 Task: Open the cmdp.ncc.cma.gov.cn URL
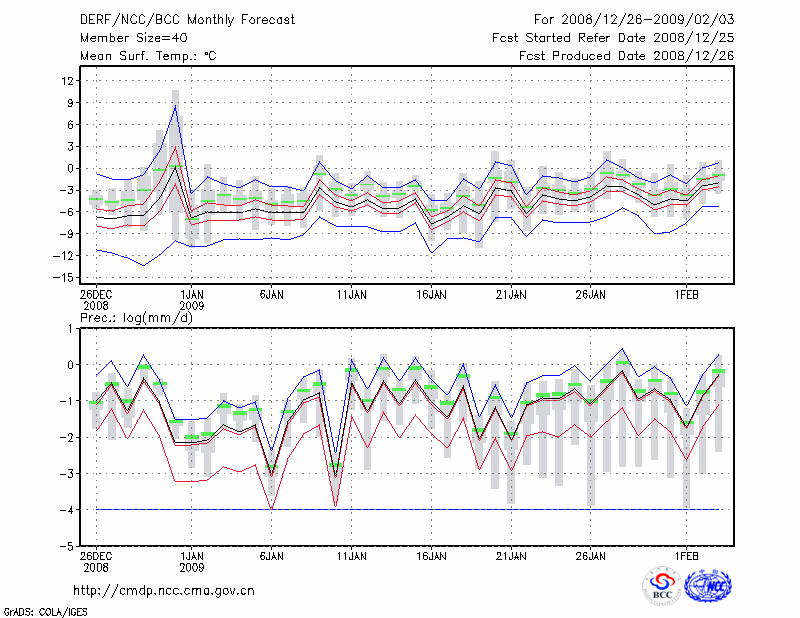164,590
